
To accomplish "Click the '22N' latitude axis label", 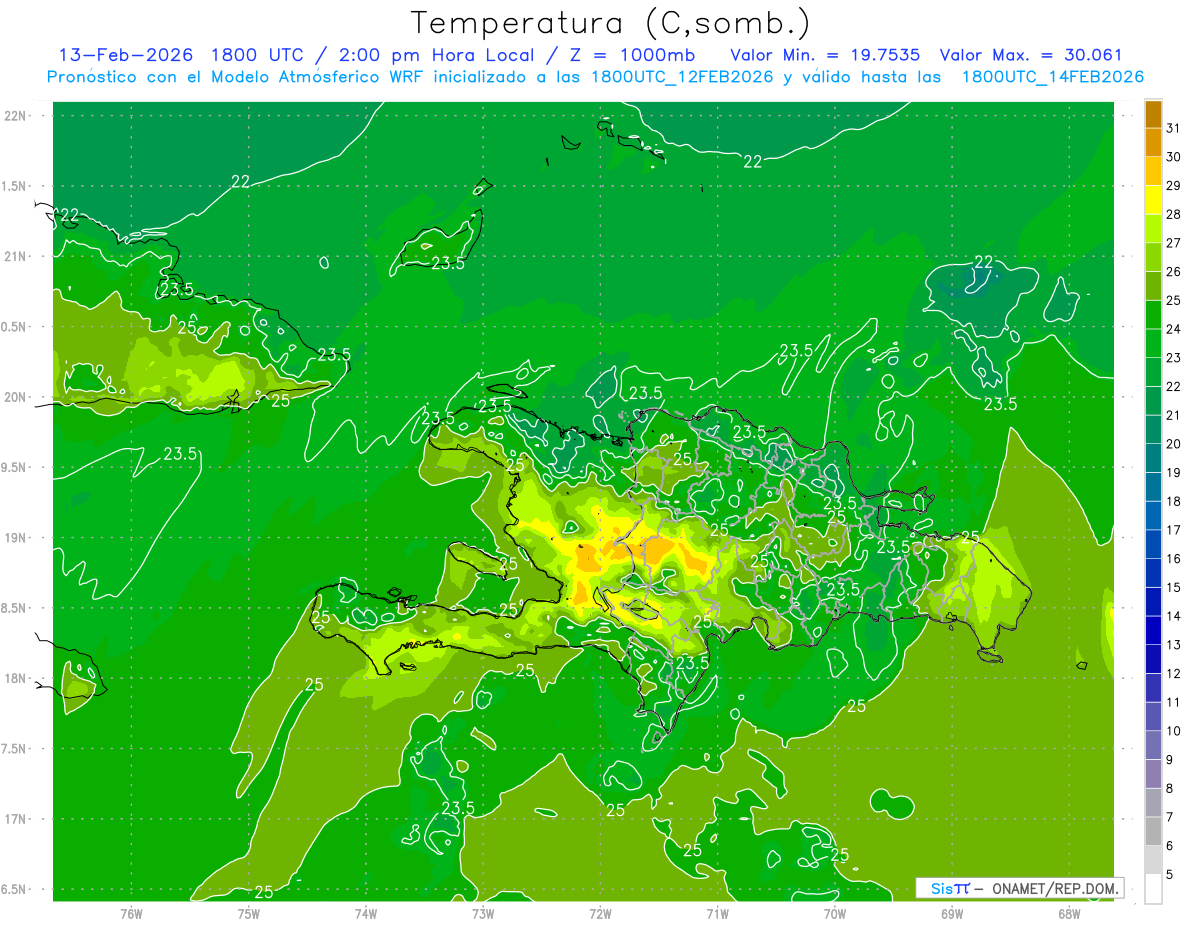I will [16, 115].
